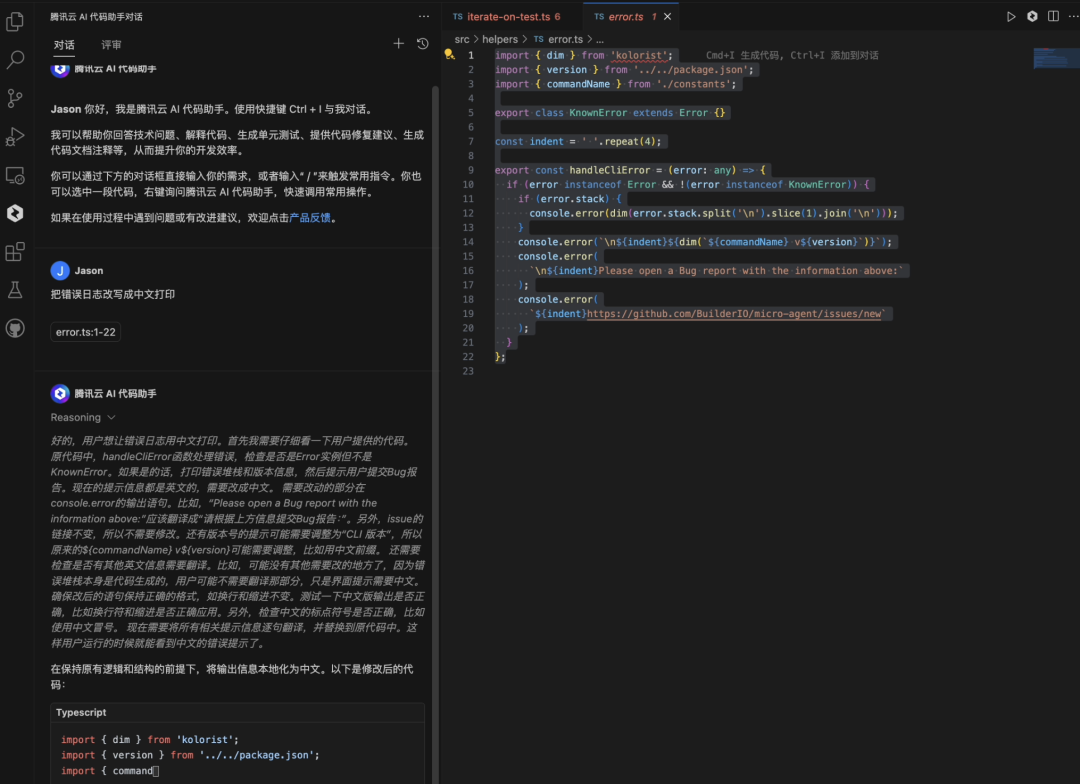
Task: Open the Source Control view
Action: point(14,99)
